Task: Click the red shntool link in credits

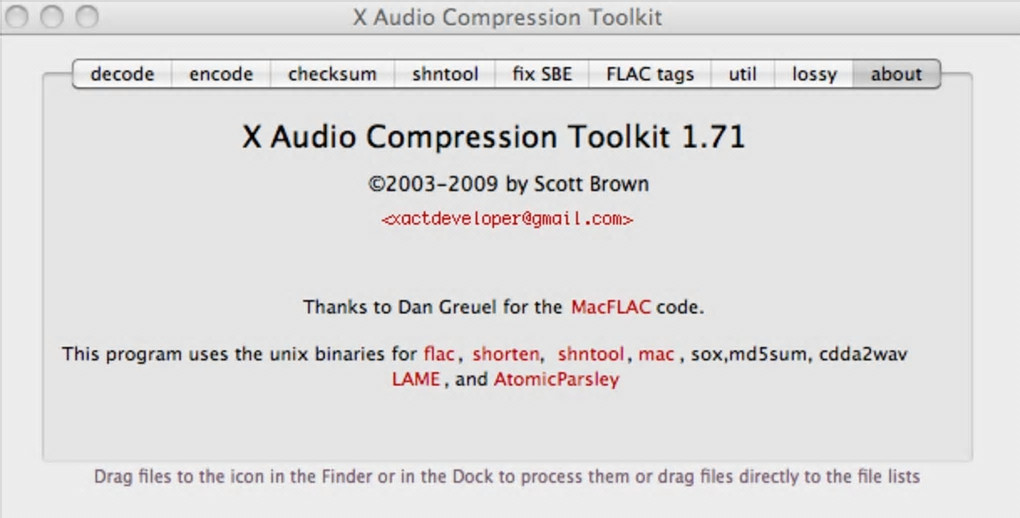Action: pyautogui.click(x=591, y=354)
